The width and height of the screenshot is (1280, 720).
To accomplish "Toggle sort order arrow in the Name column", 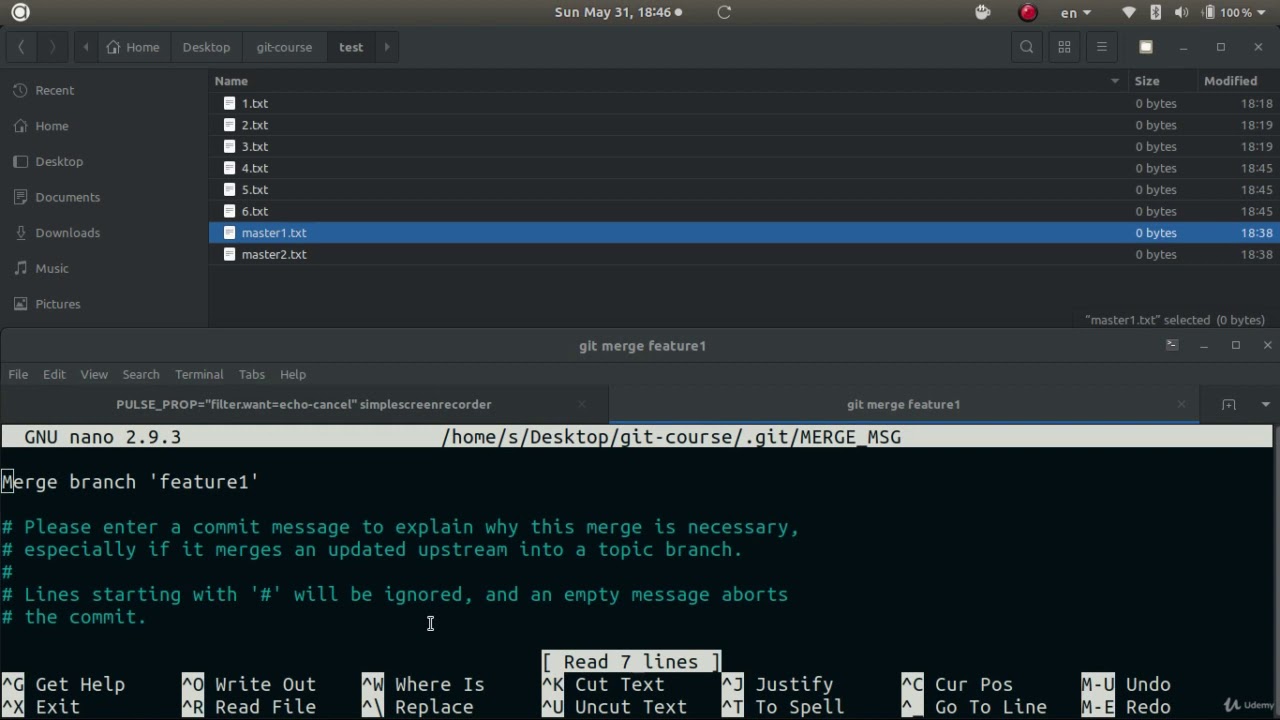I will click(x=1114, y=81).
